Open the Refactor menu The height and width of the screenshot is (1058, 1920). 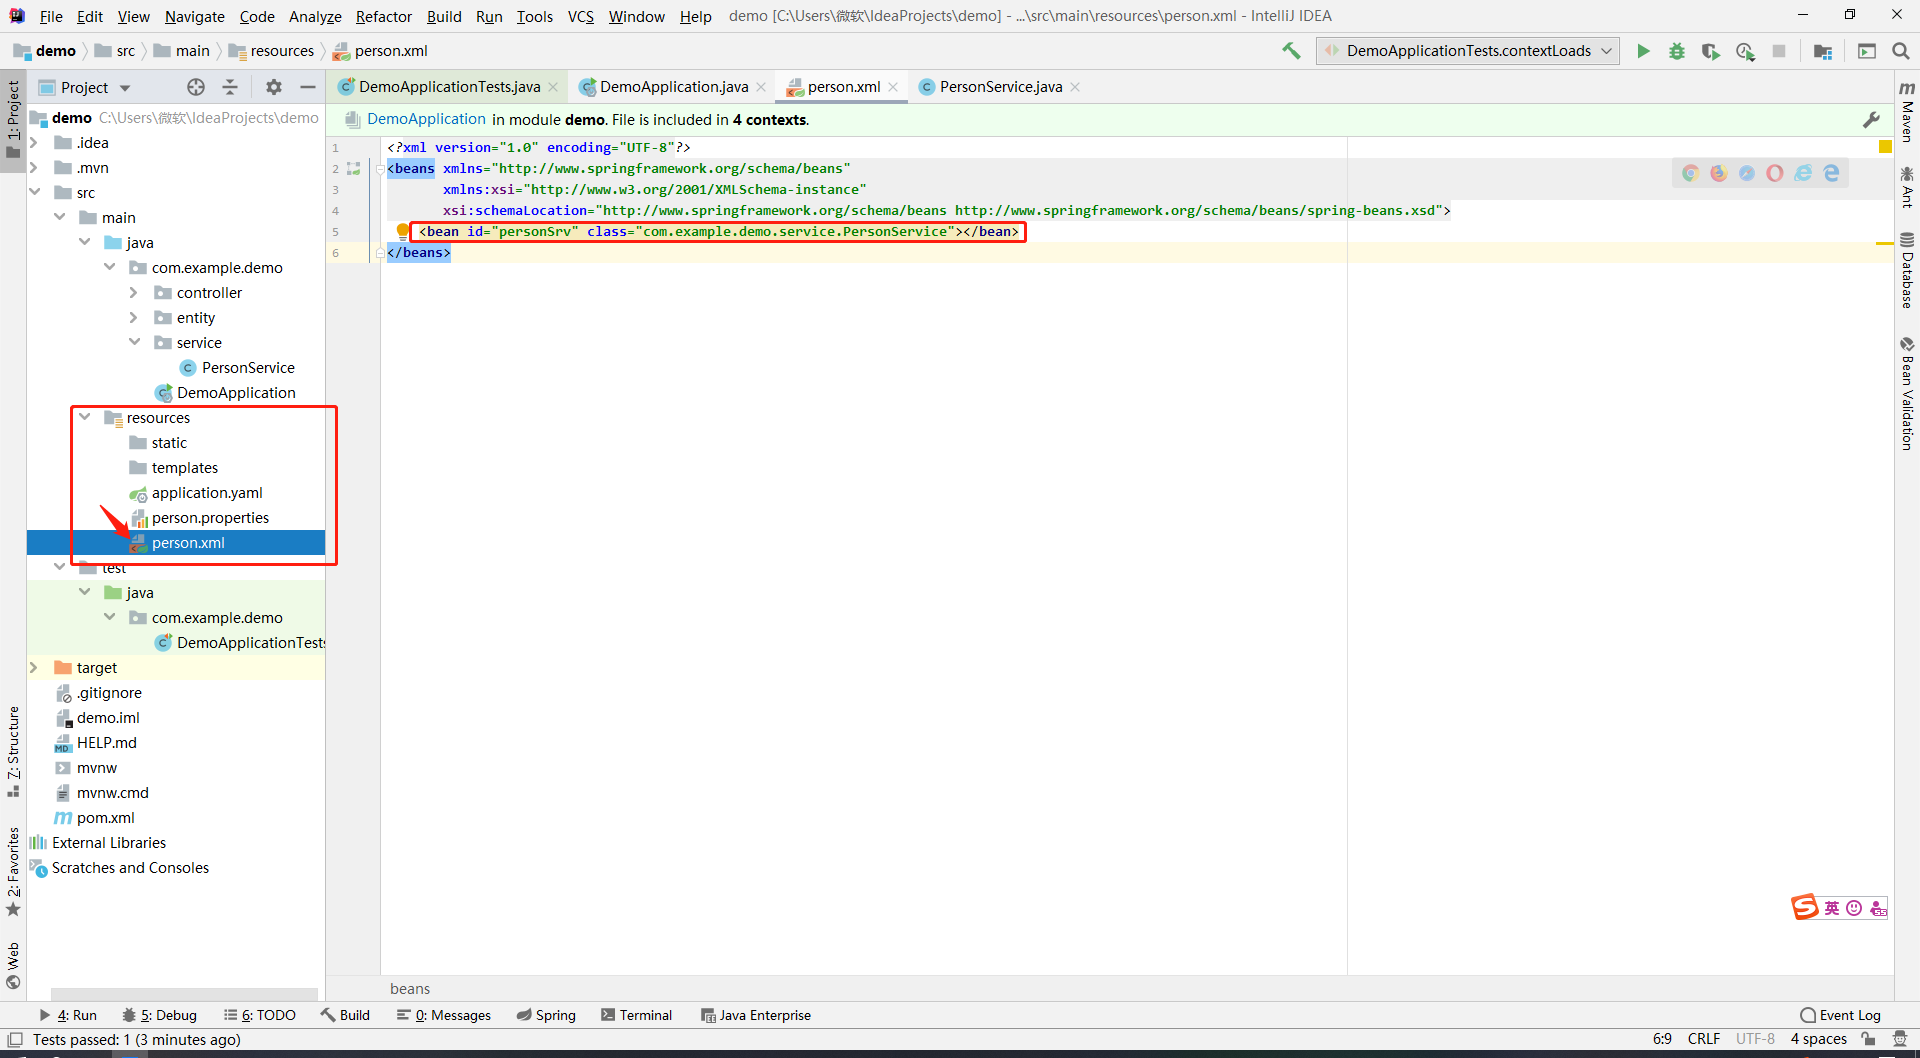coord(384,16)
